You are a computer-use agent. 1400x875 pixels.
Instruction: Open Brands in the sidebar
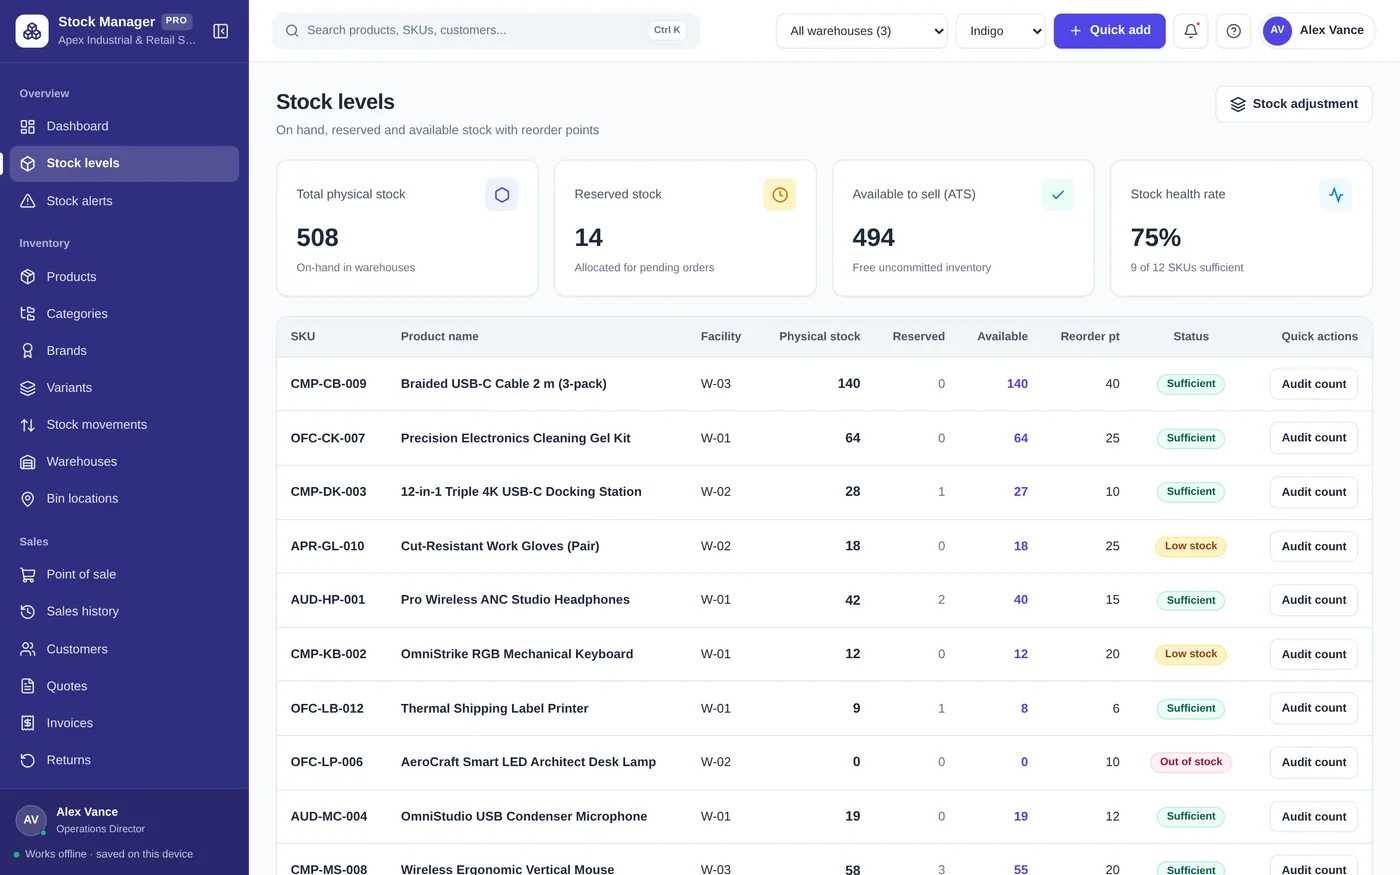(x=124, y=351)
